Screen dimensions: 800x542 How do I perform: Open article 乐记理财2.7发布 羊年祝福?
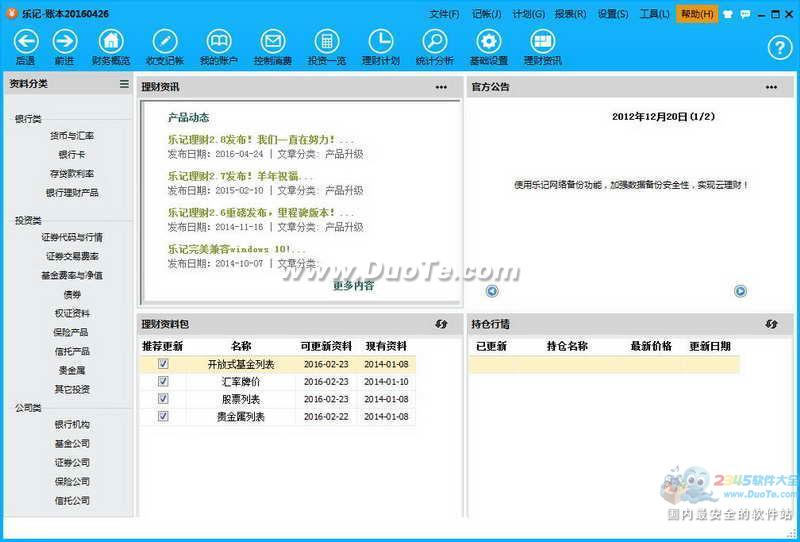click(240, 176)
